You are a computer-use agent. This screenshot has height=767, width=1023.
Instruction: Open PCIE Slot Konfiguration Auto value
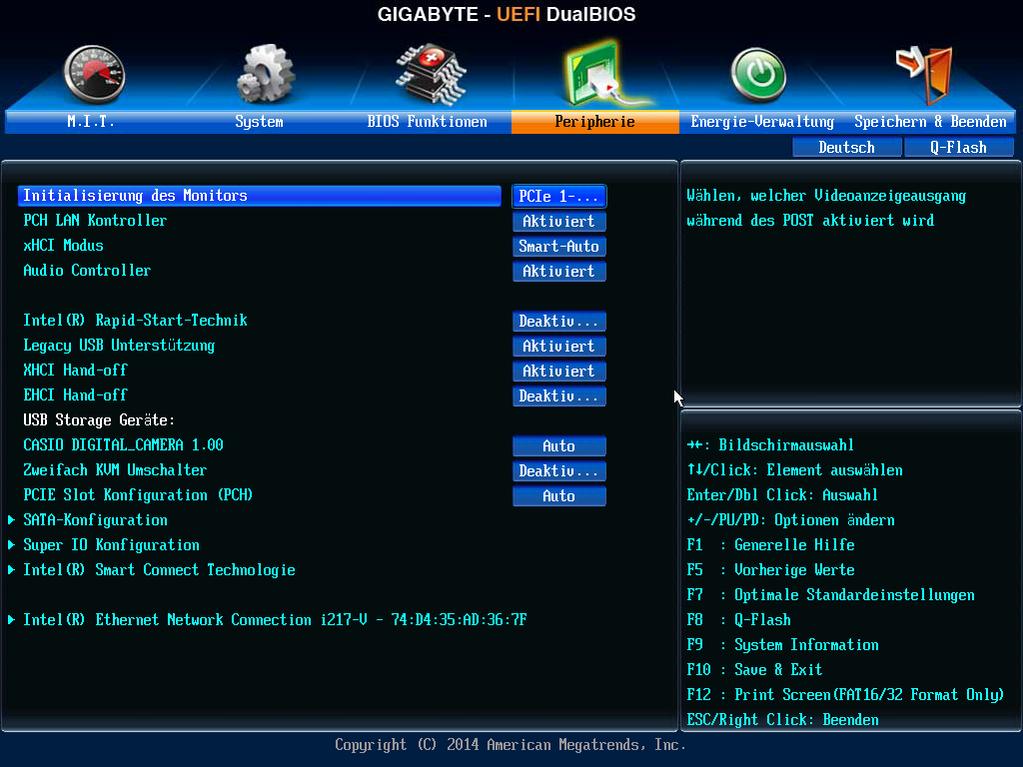[559, 496]
